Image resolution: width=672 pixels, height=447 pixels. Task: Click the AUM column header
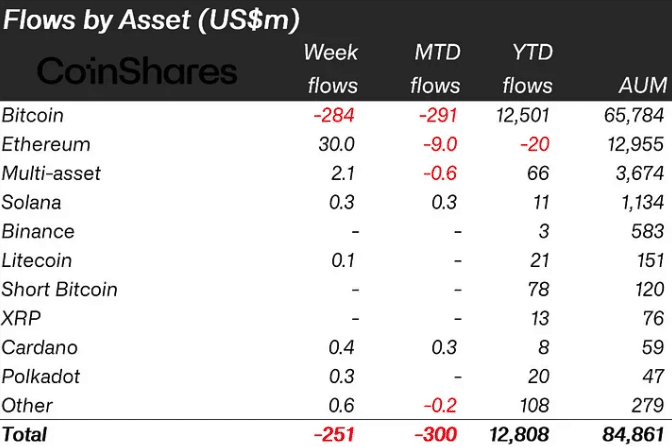[642, 86]
